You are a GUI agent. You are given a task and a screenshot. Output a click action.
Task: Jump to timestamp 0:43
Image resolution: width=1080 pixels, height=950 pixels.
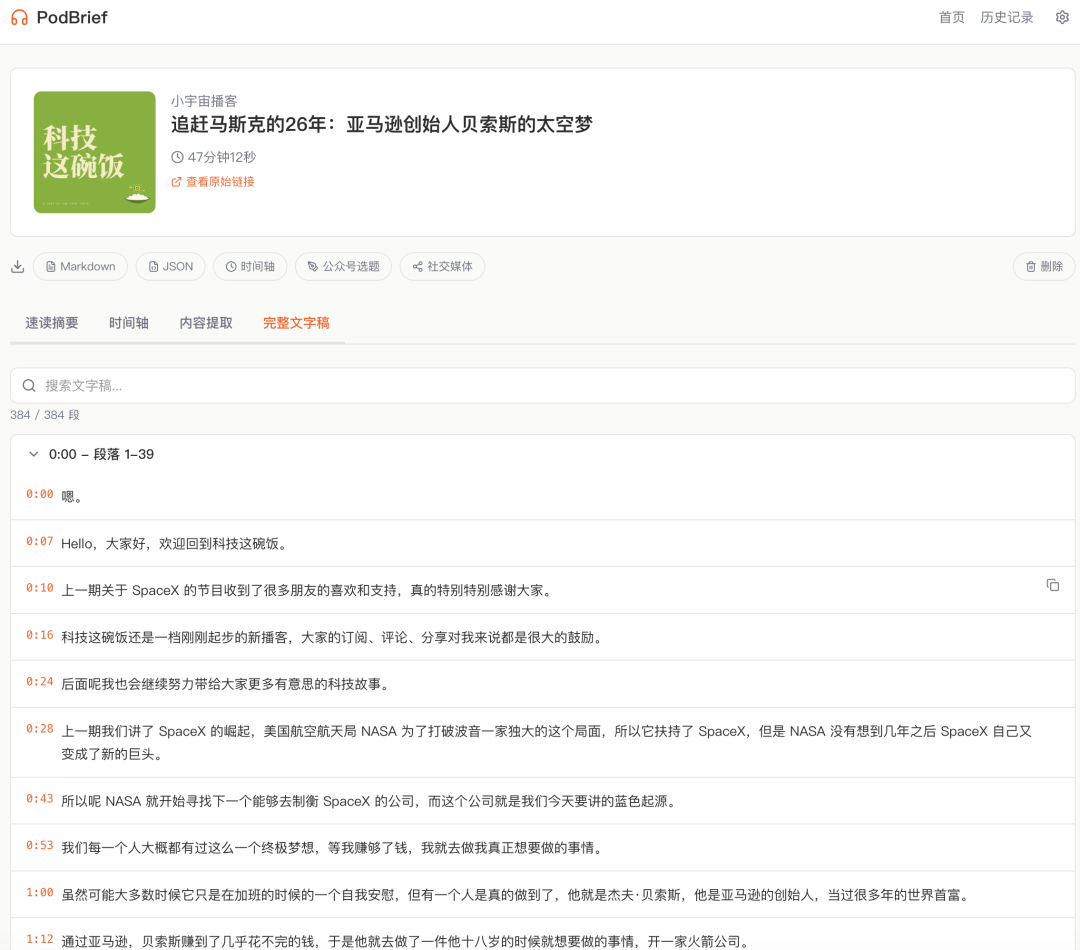point(39,798)
